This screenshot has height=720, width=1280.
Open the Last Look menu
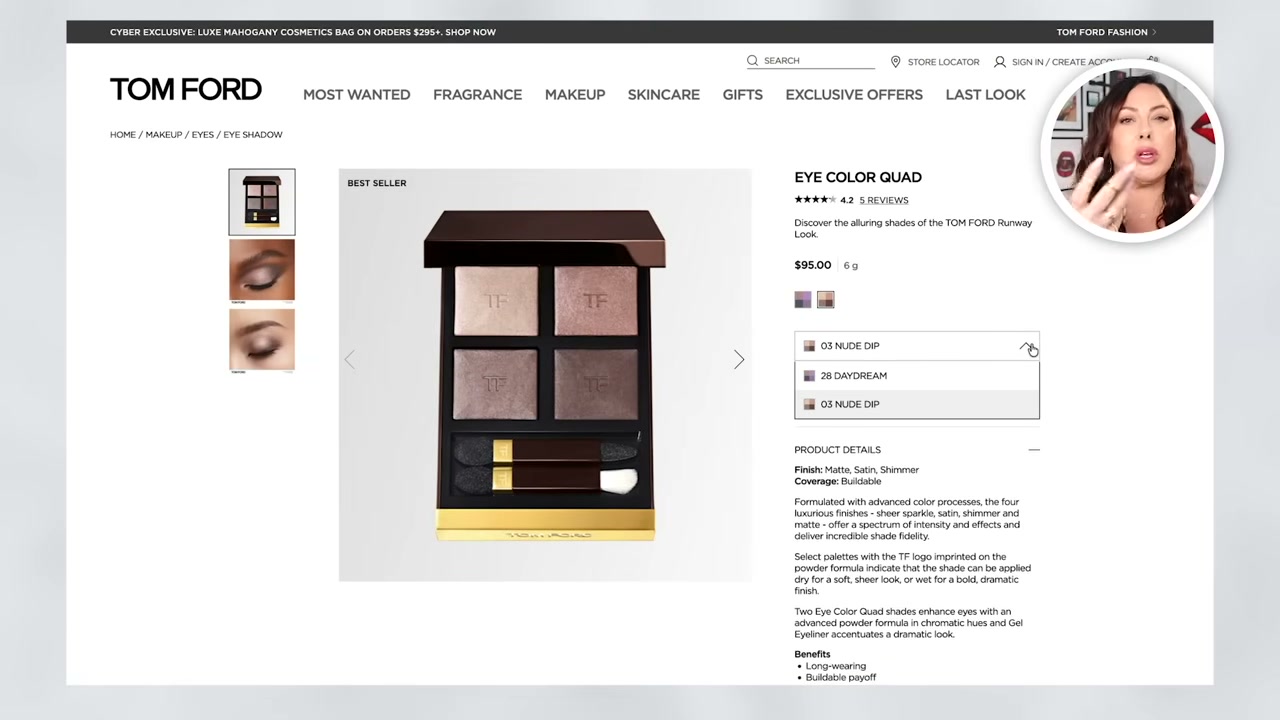[986, 95]
